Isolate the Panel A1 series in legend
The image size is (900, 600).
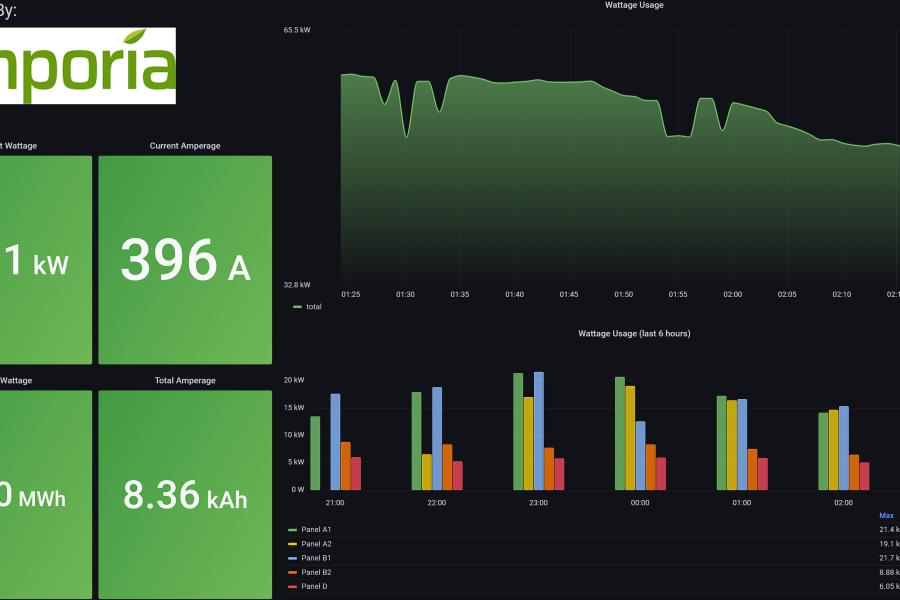tap(316, 529)
